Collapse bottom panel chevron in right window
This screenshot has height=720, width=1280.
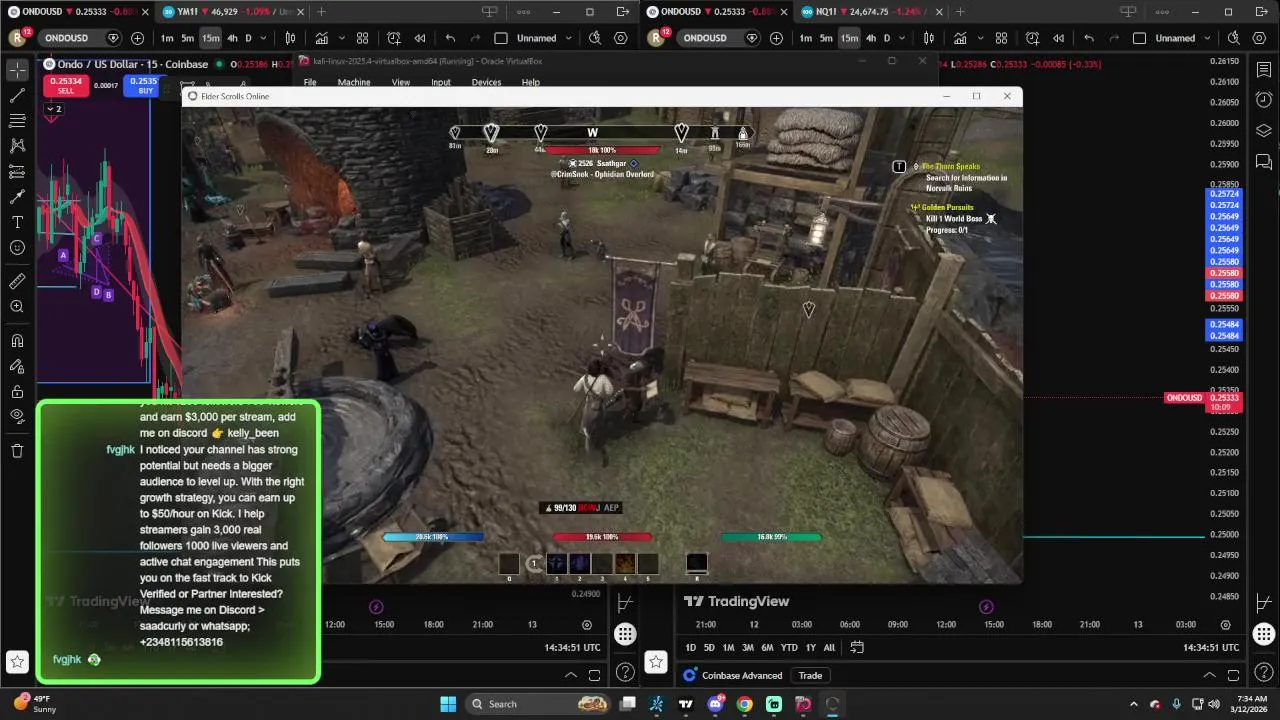tap(1210, 675)
